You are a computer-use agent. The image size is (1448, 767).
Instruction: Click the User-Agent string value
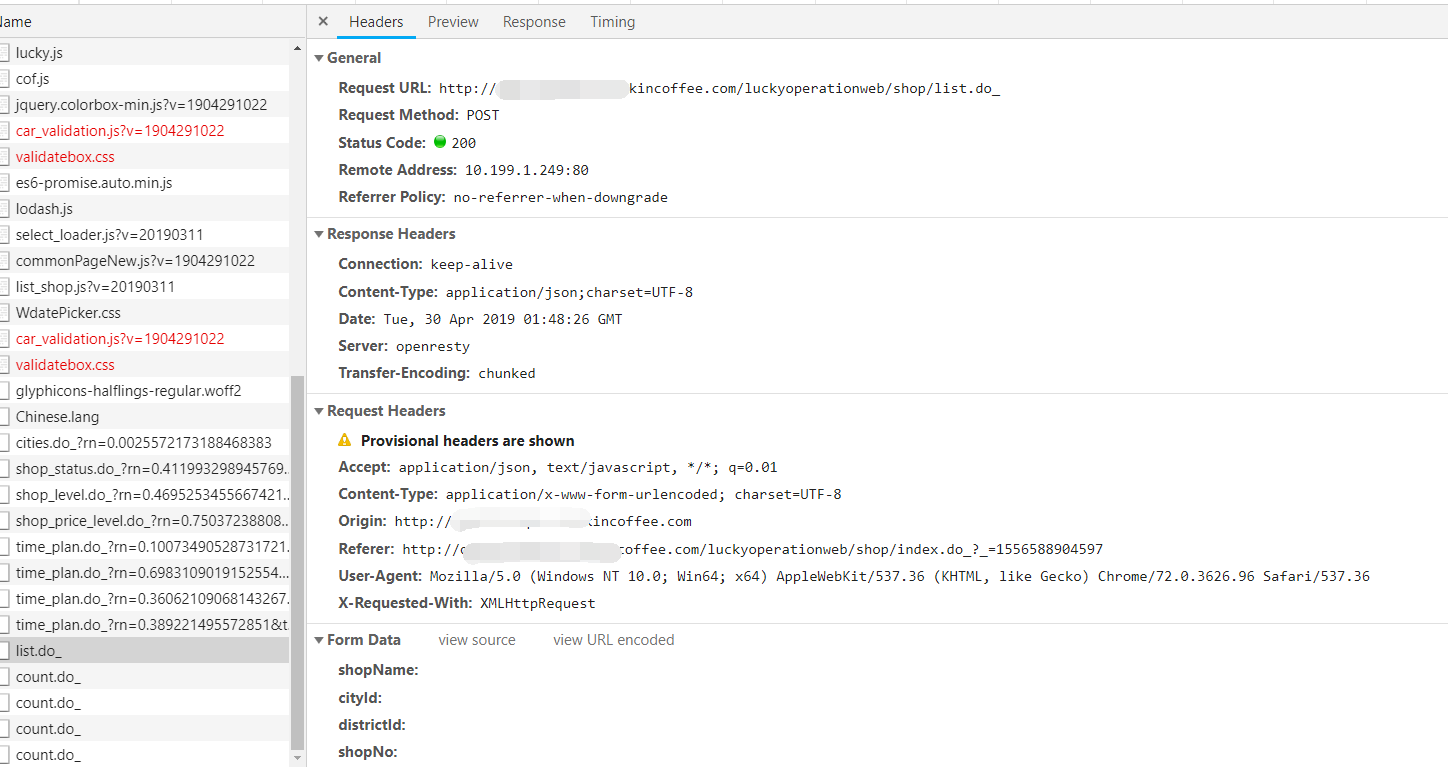pos(900,576)
